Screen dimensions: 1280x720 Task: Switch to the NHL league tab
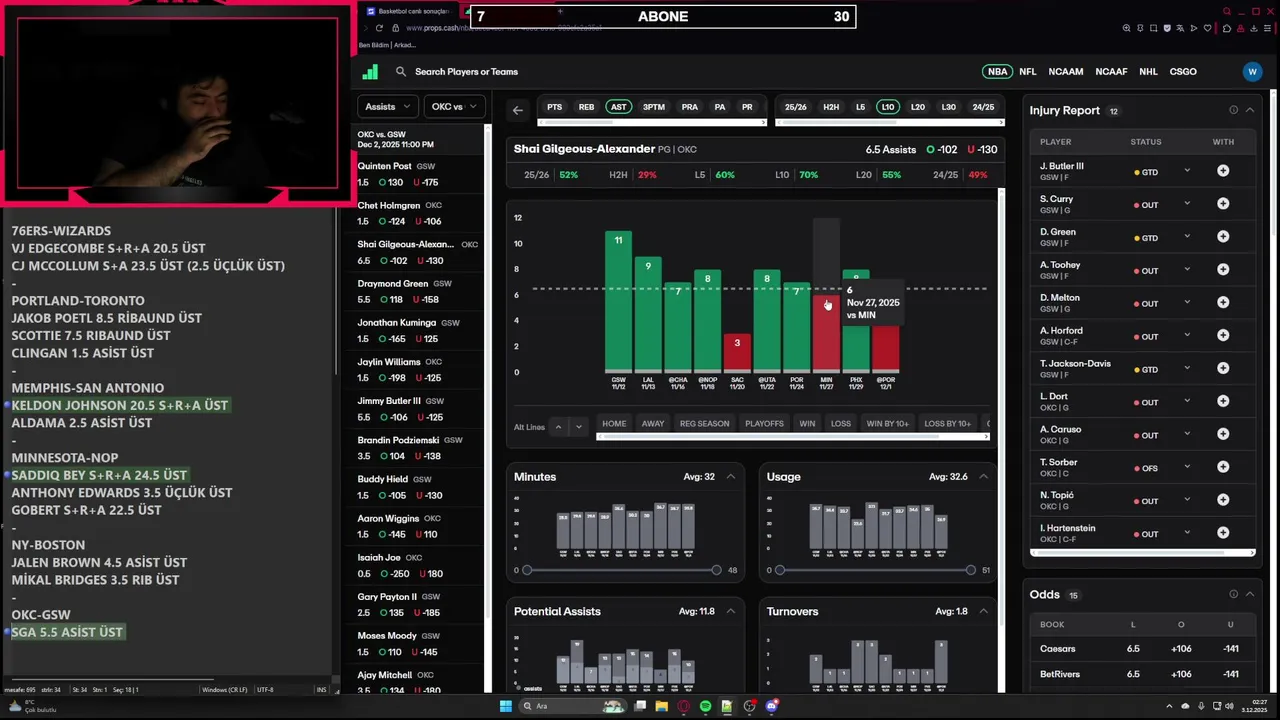coord(1148,72)
